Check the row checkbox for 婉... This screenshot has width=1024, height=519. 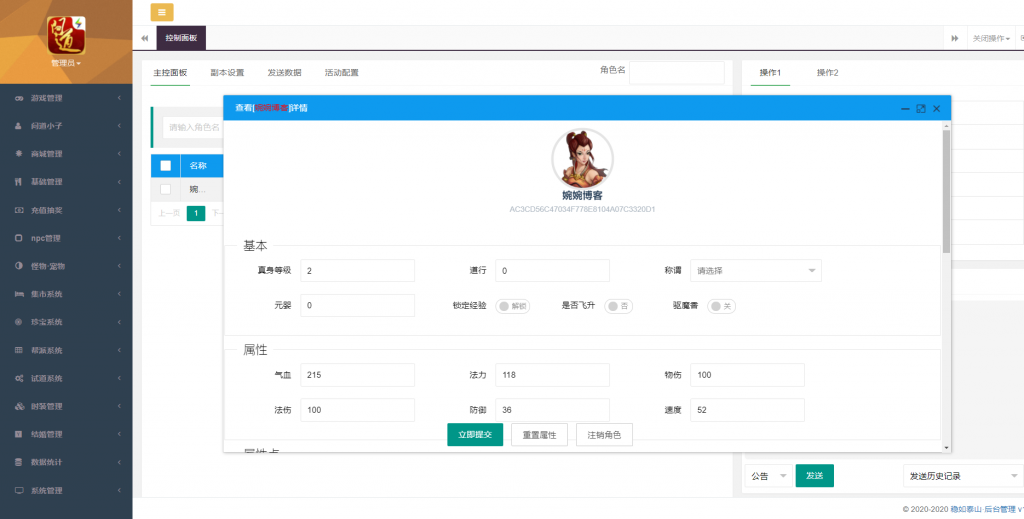click(165, 189)
